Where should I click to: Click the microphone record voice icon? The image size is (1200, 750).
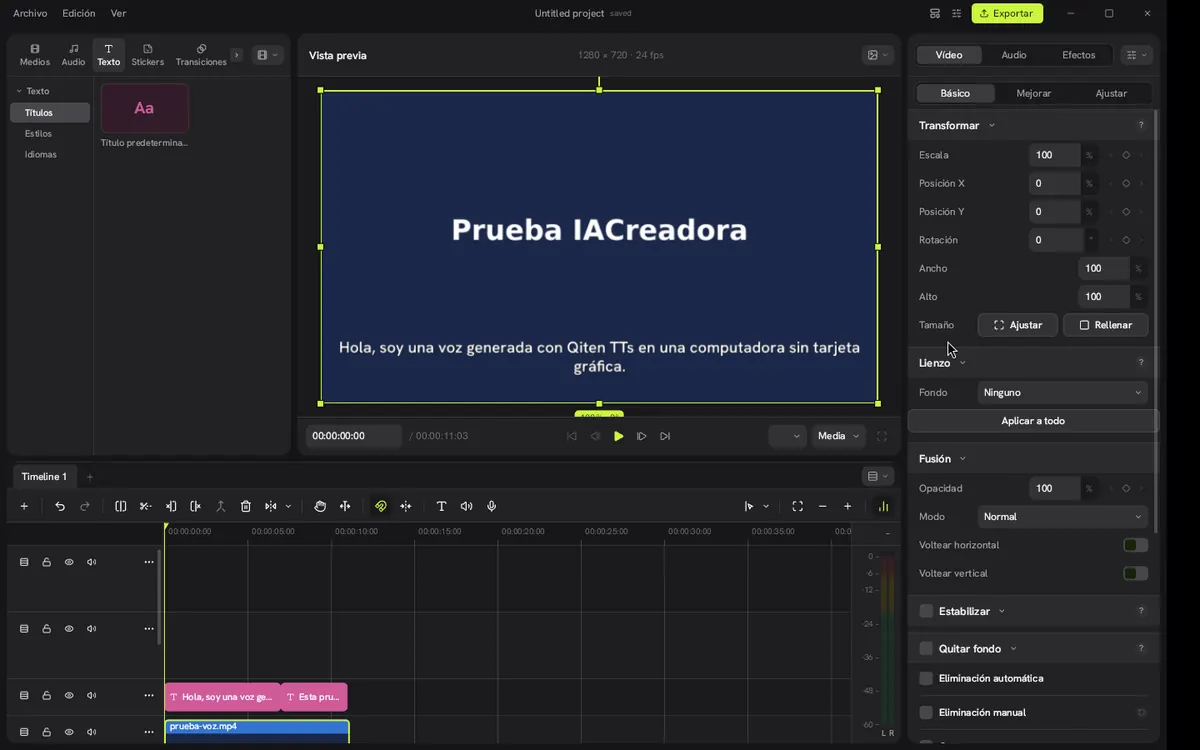pyautogui.click(x=491, y=506)
